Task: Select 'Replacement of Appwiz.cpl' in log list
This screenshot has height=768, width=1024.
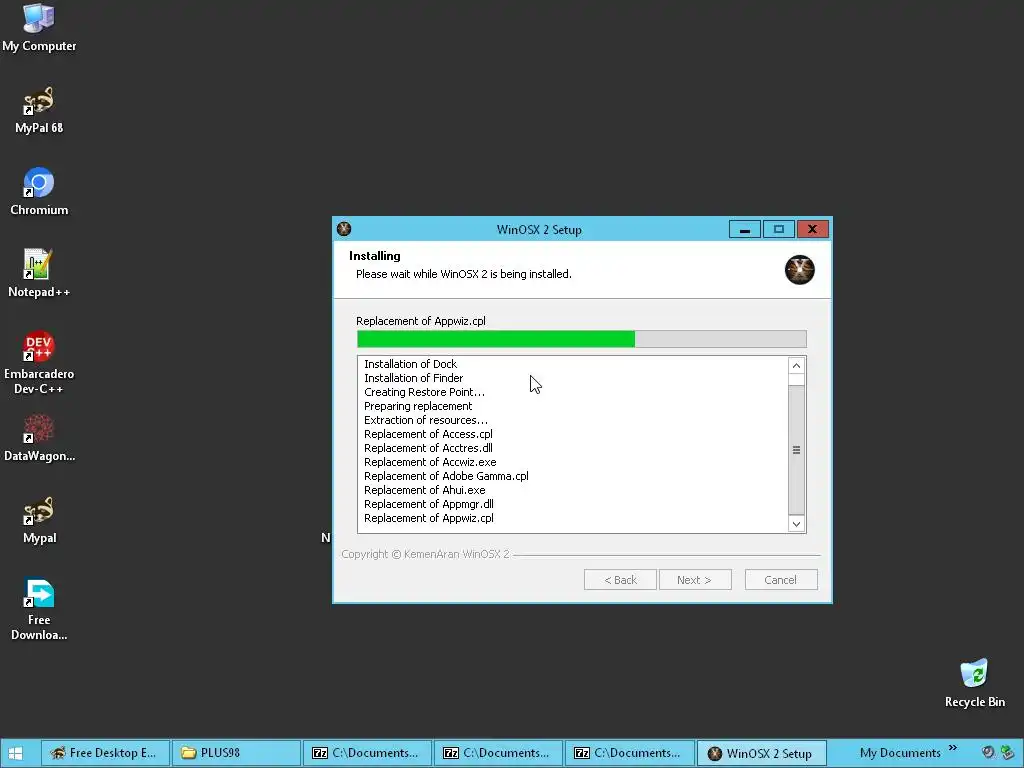Action: tap(428, 519)
